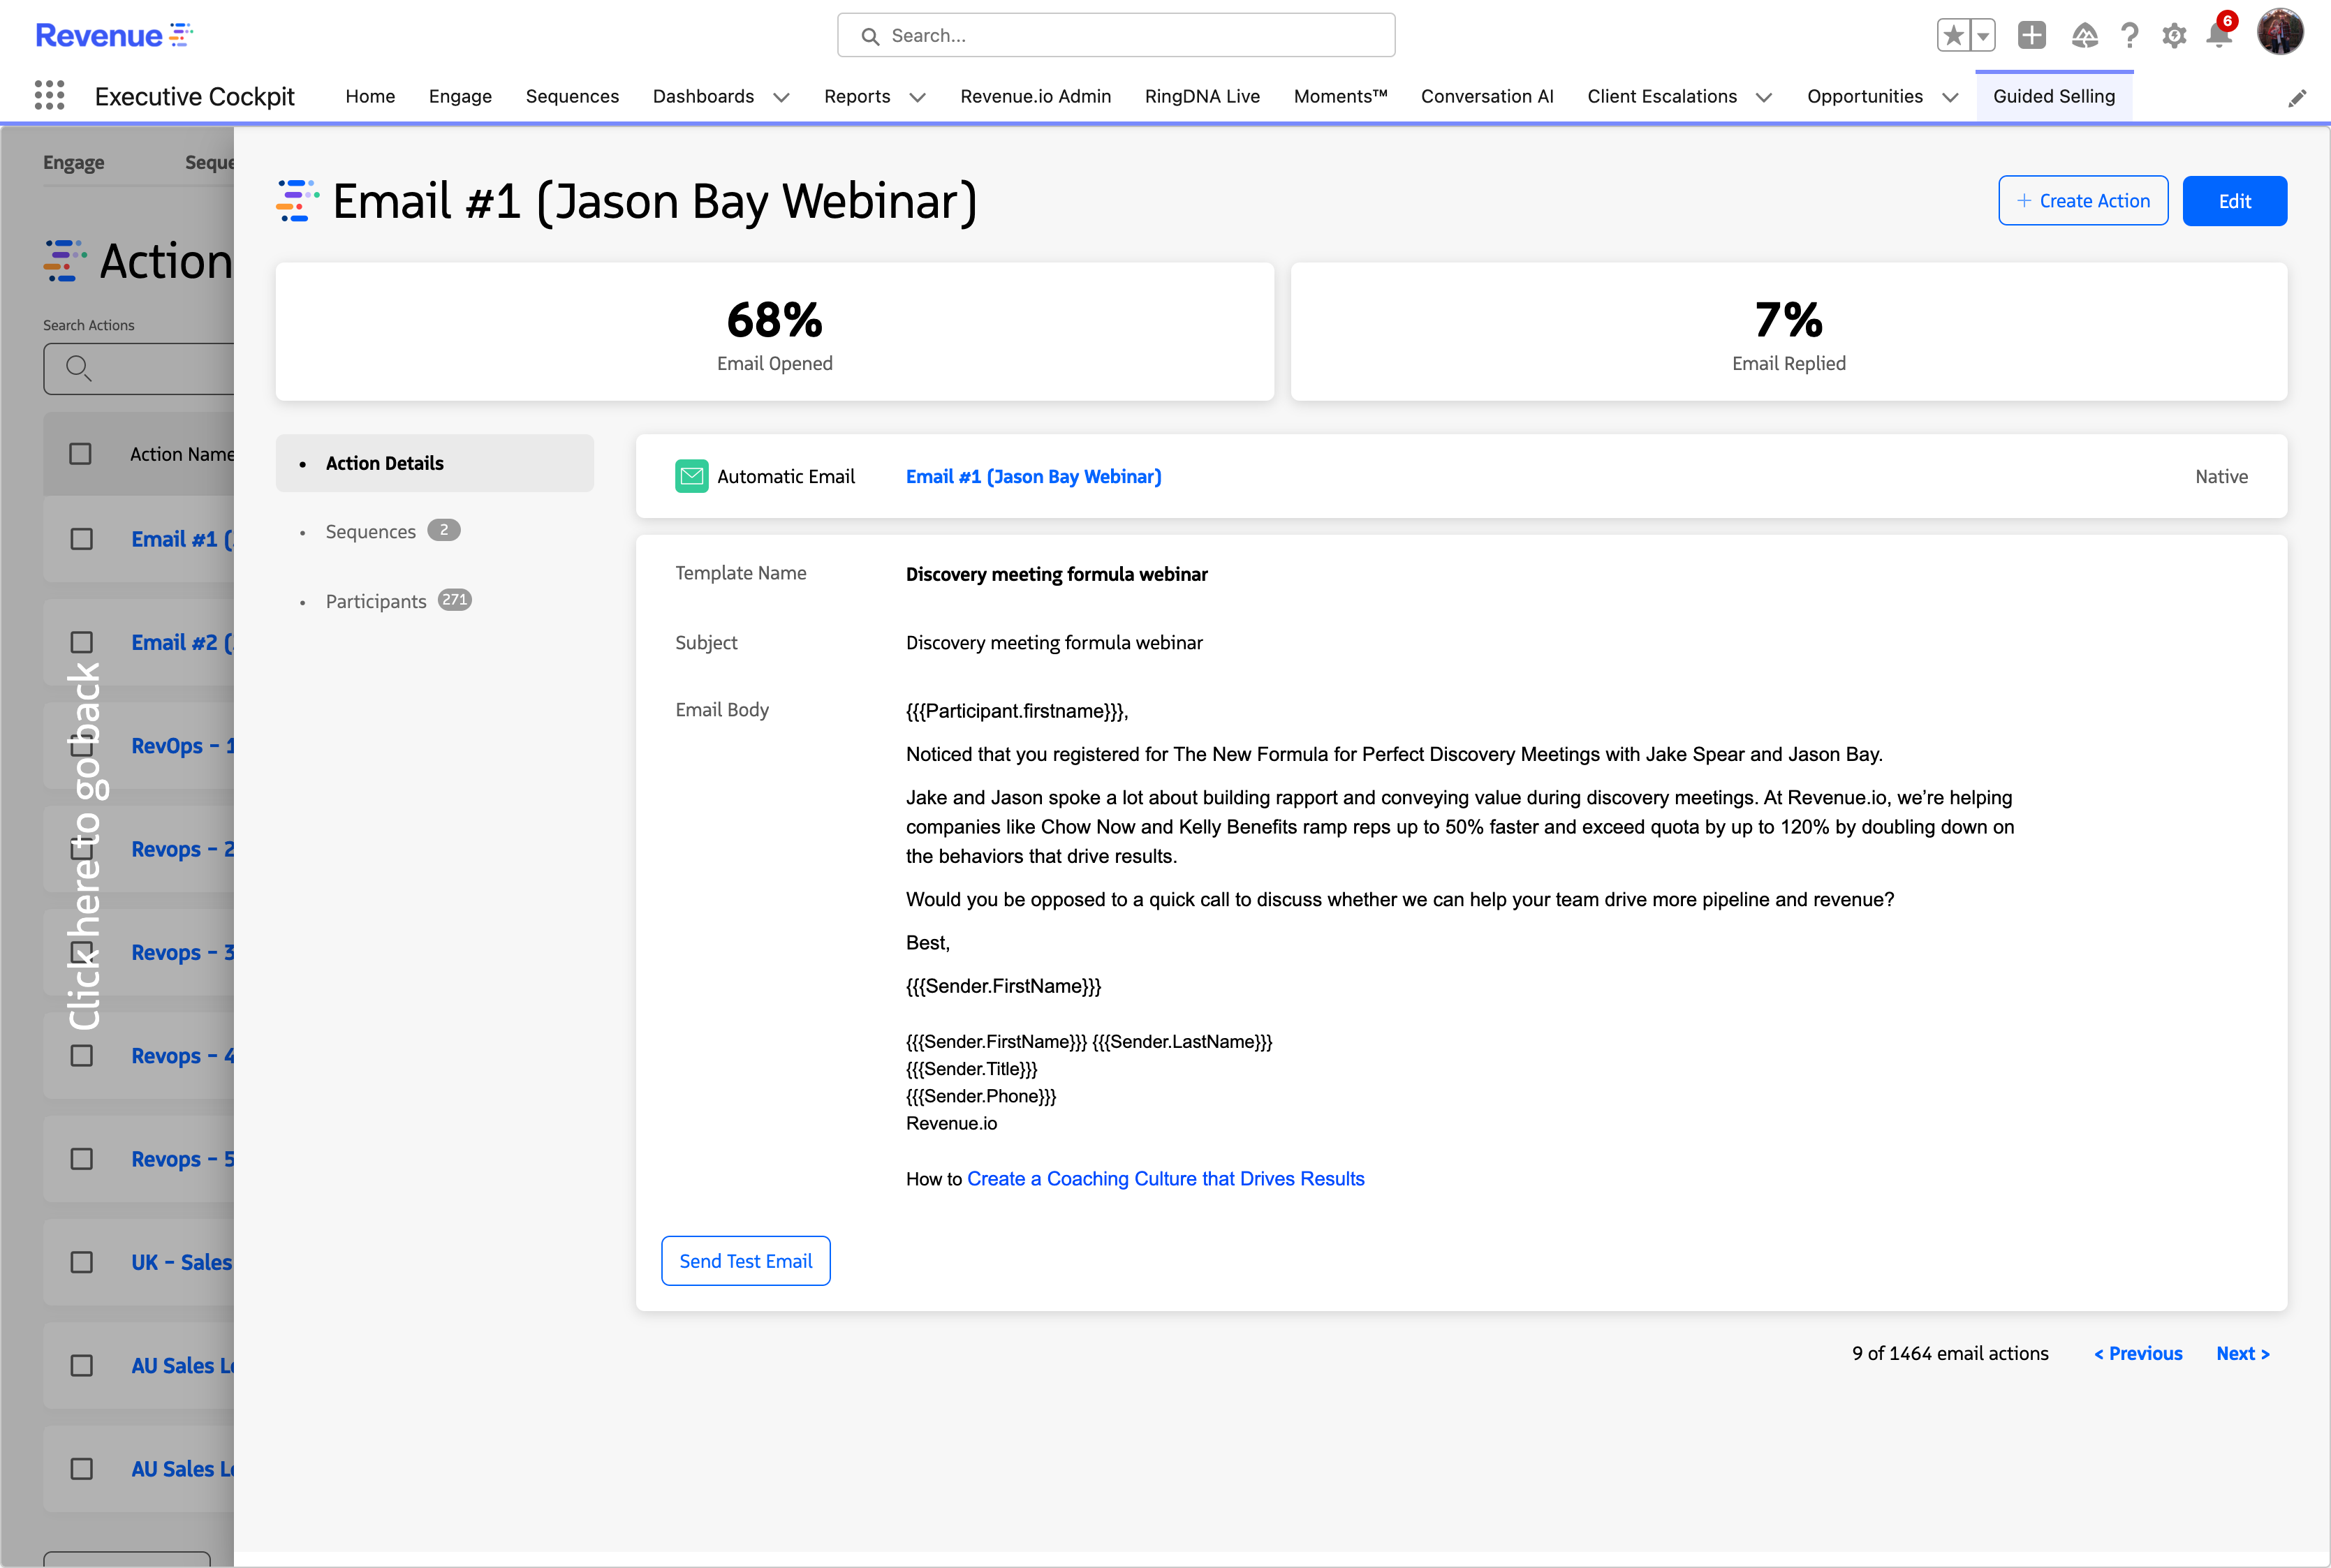Open the user profile avatar
Screen dimensions: 2331x1568
[2280, 32]
